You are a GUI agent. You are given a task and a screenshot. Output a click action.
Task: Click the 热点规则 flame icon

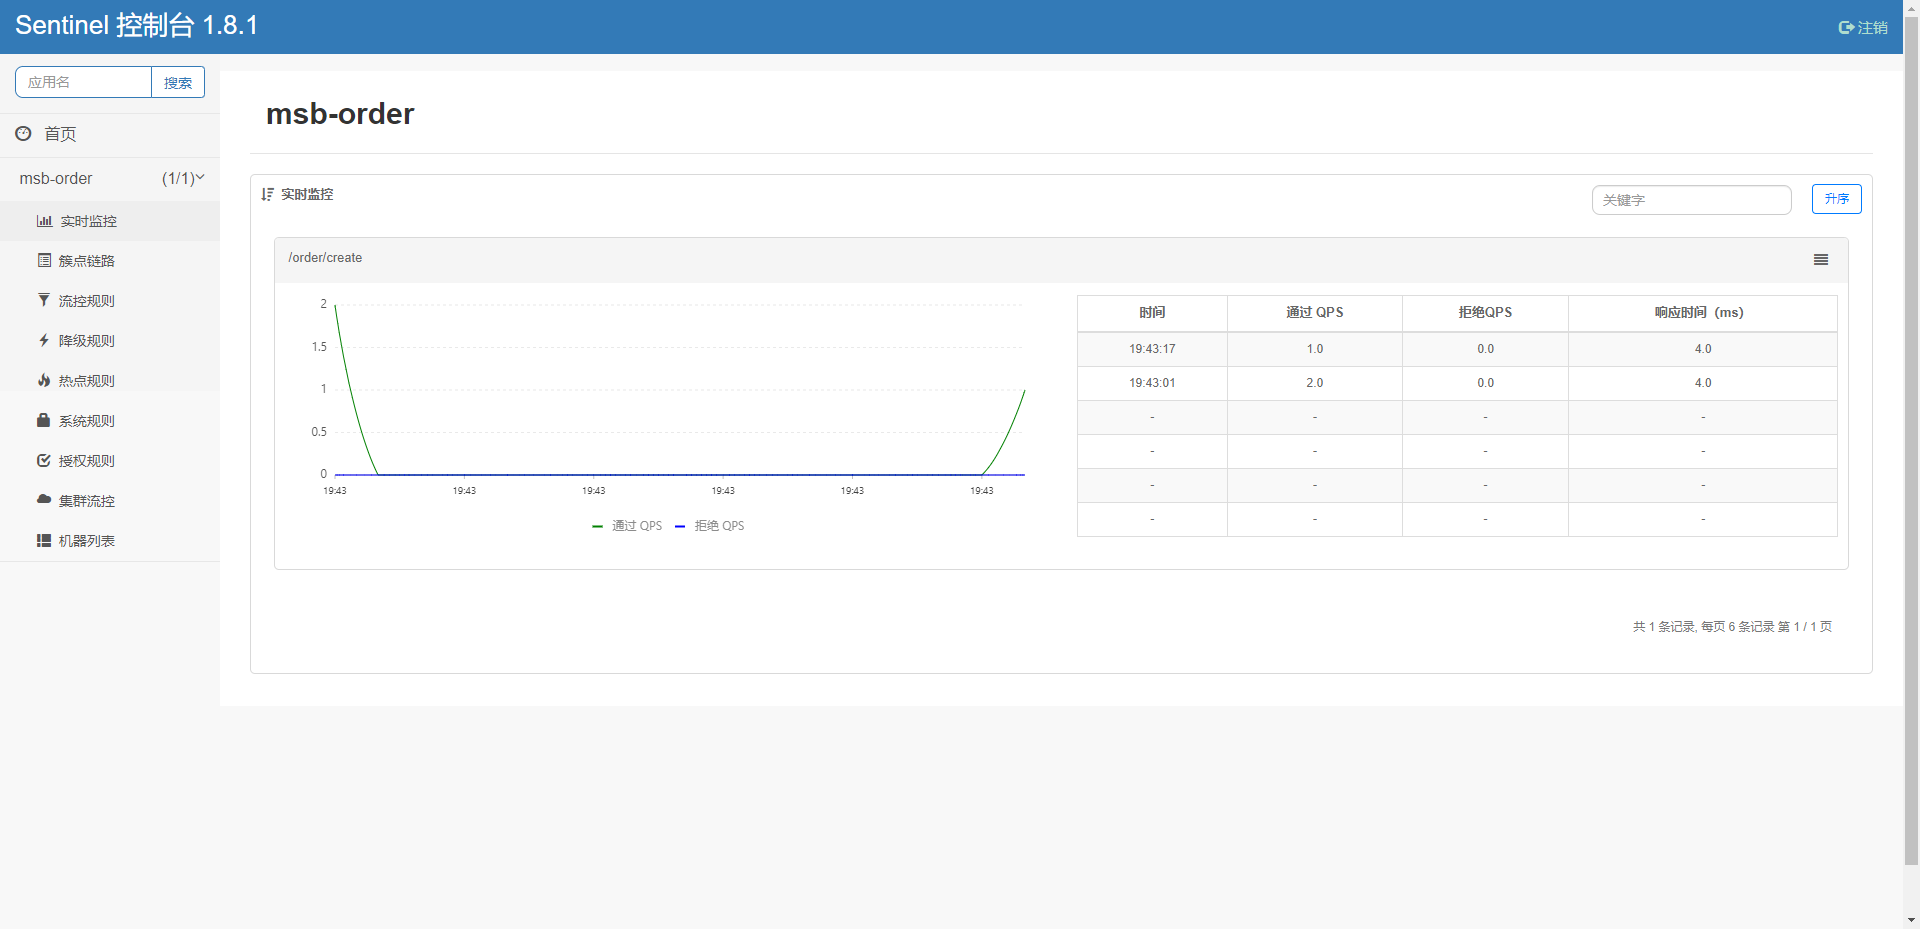pyautogui.click(x=44, y=380)
